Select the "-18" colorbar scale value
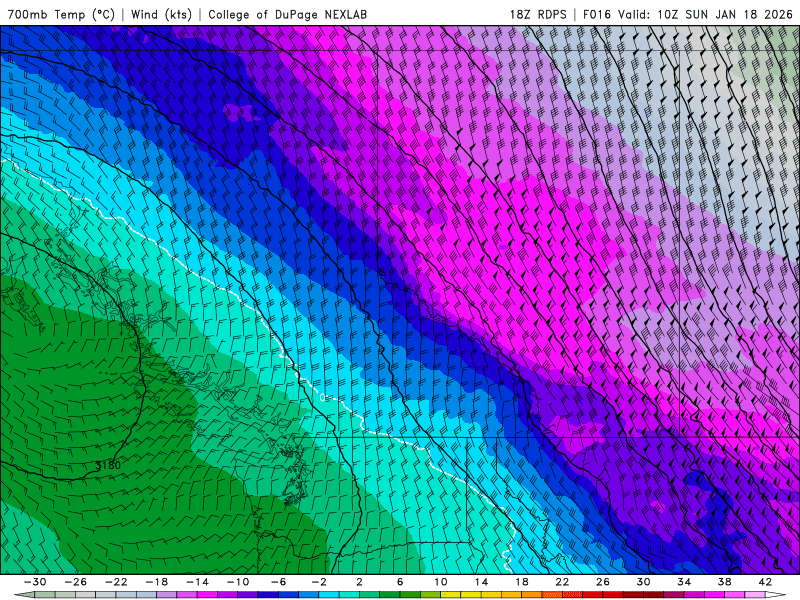The width and height of the screenshot is (800, 600). [157, 582]
